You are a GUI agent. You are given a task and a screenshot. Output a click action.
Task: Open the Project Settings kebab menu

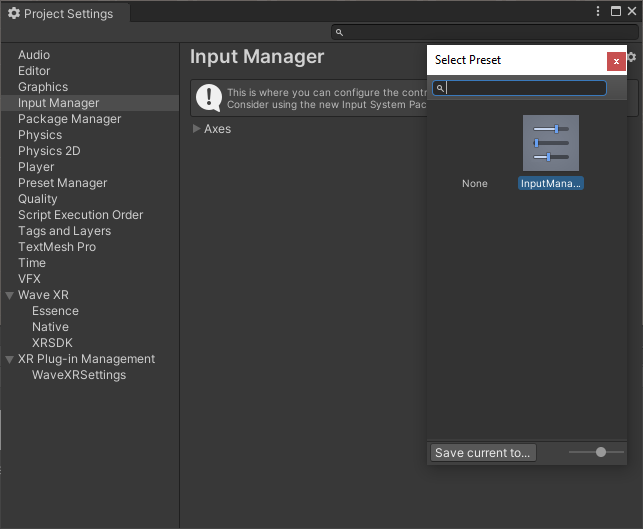click(x=598, y=11)
